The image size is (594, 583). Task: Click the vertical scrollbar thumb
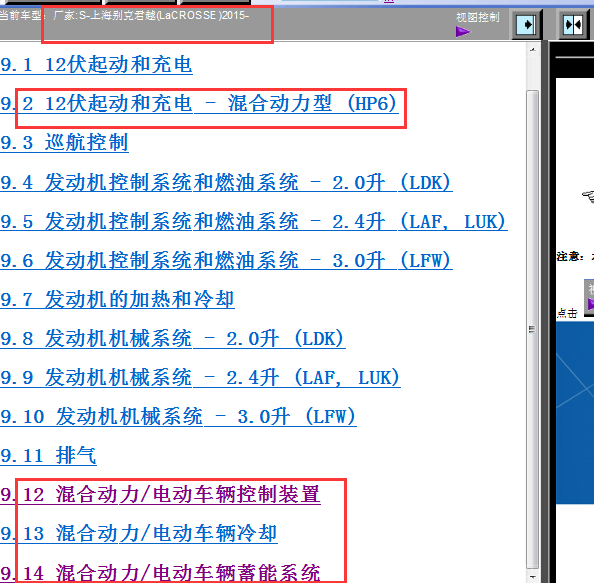point(533,329)
